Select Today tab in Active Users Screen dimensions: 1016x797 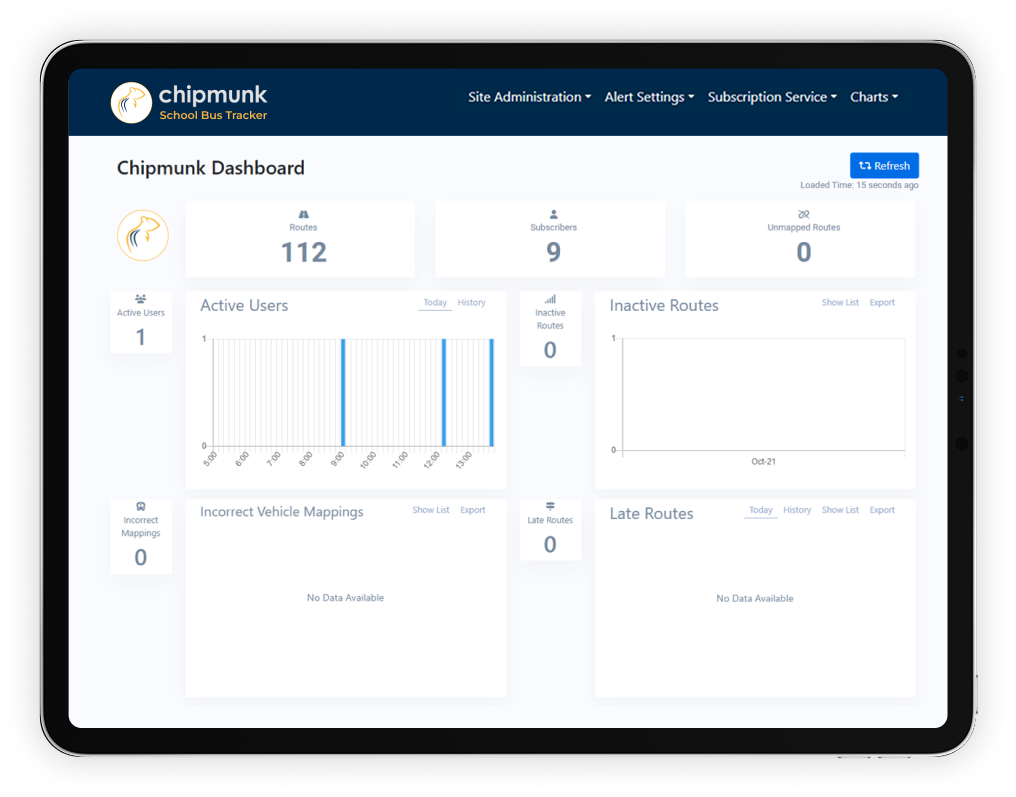tap(435, 303)
